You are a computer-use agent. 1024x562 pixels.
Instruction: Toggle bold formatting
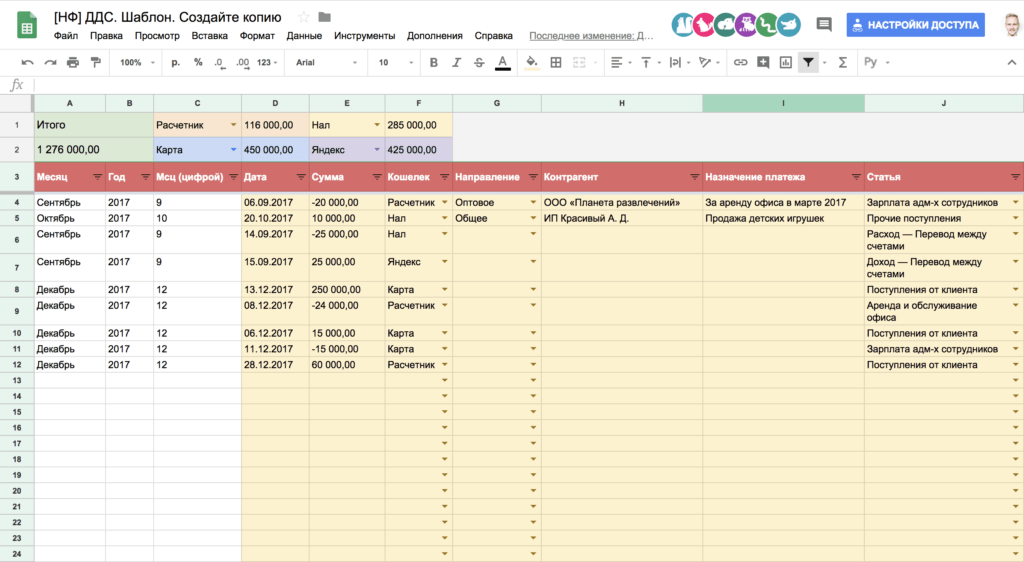click(433, 62)
